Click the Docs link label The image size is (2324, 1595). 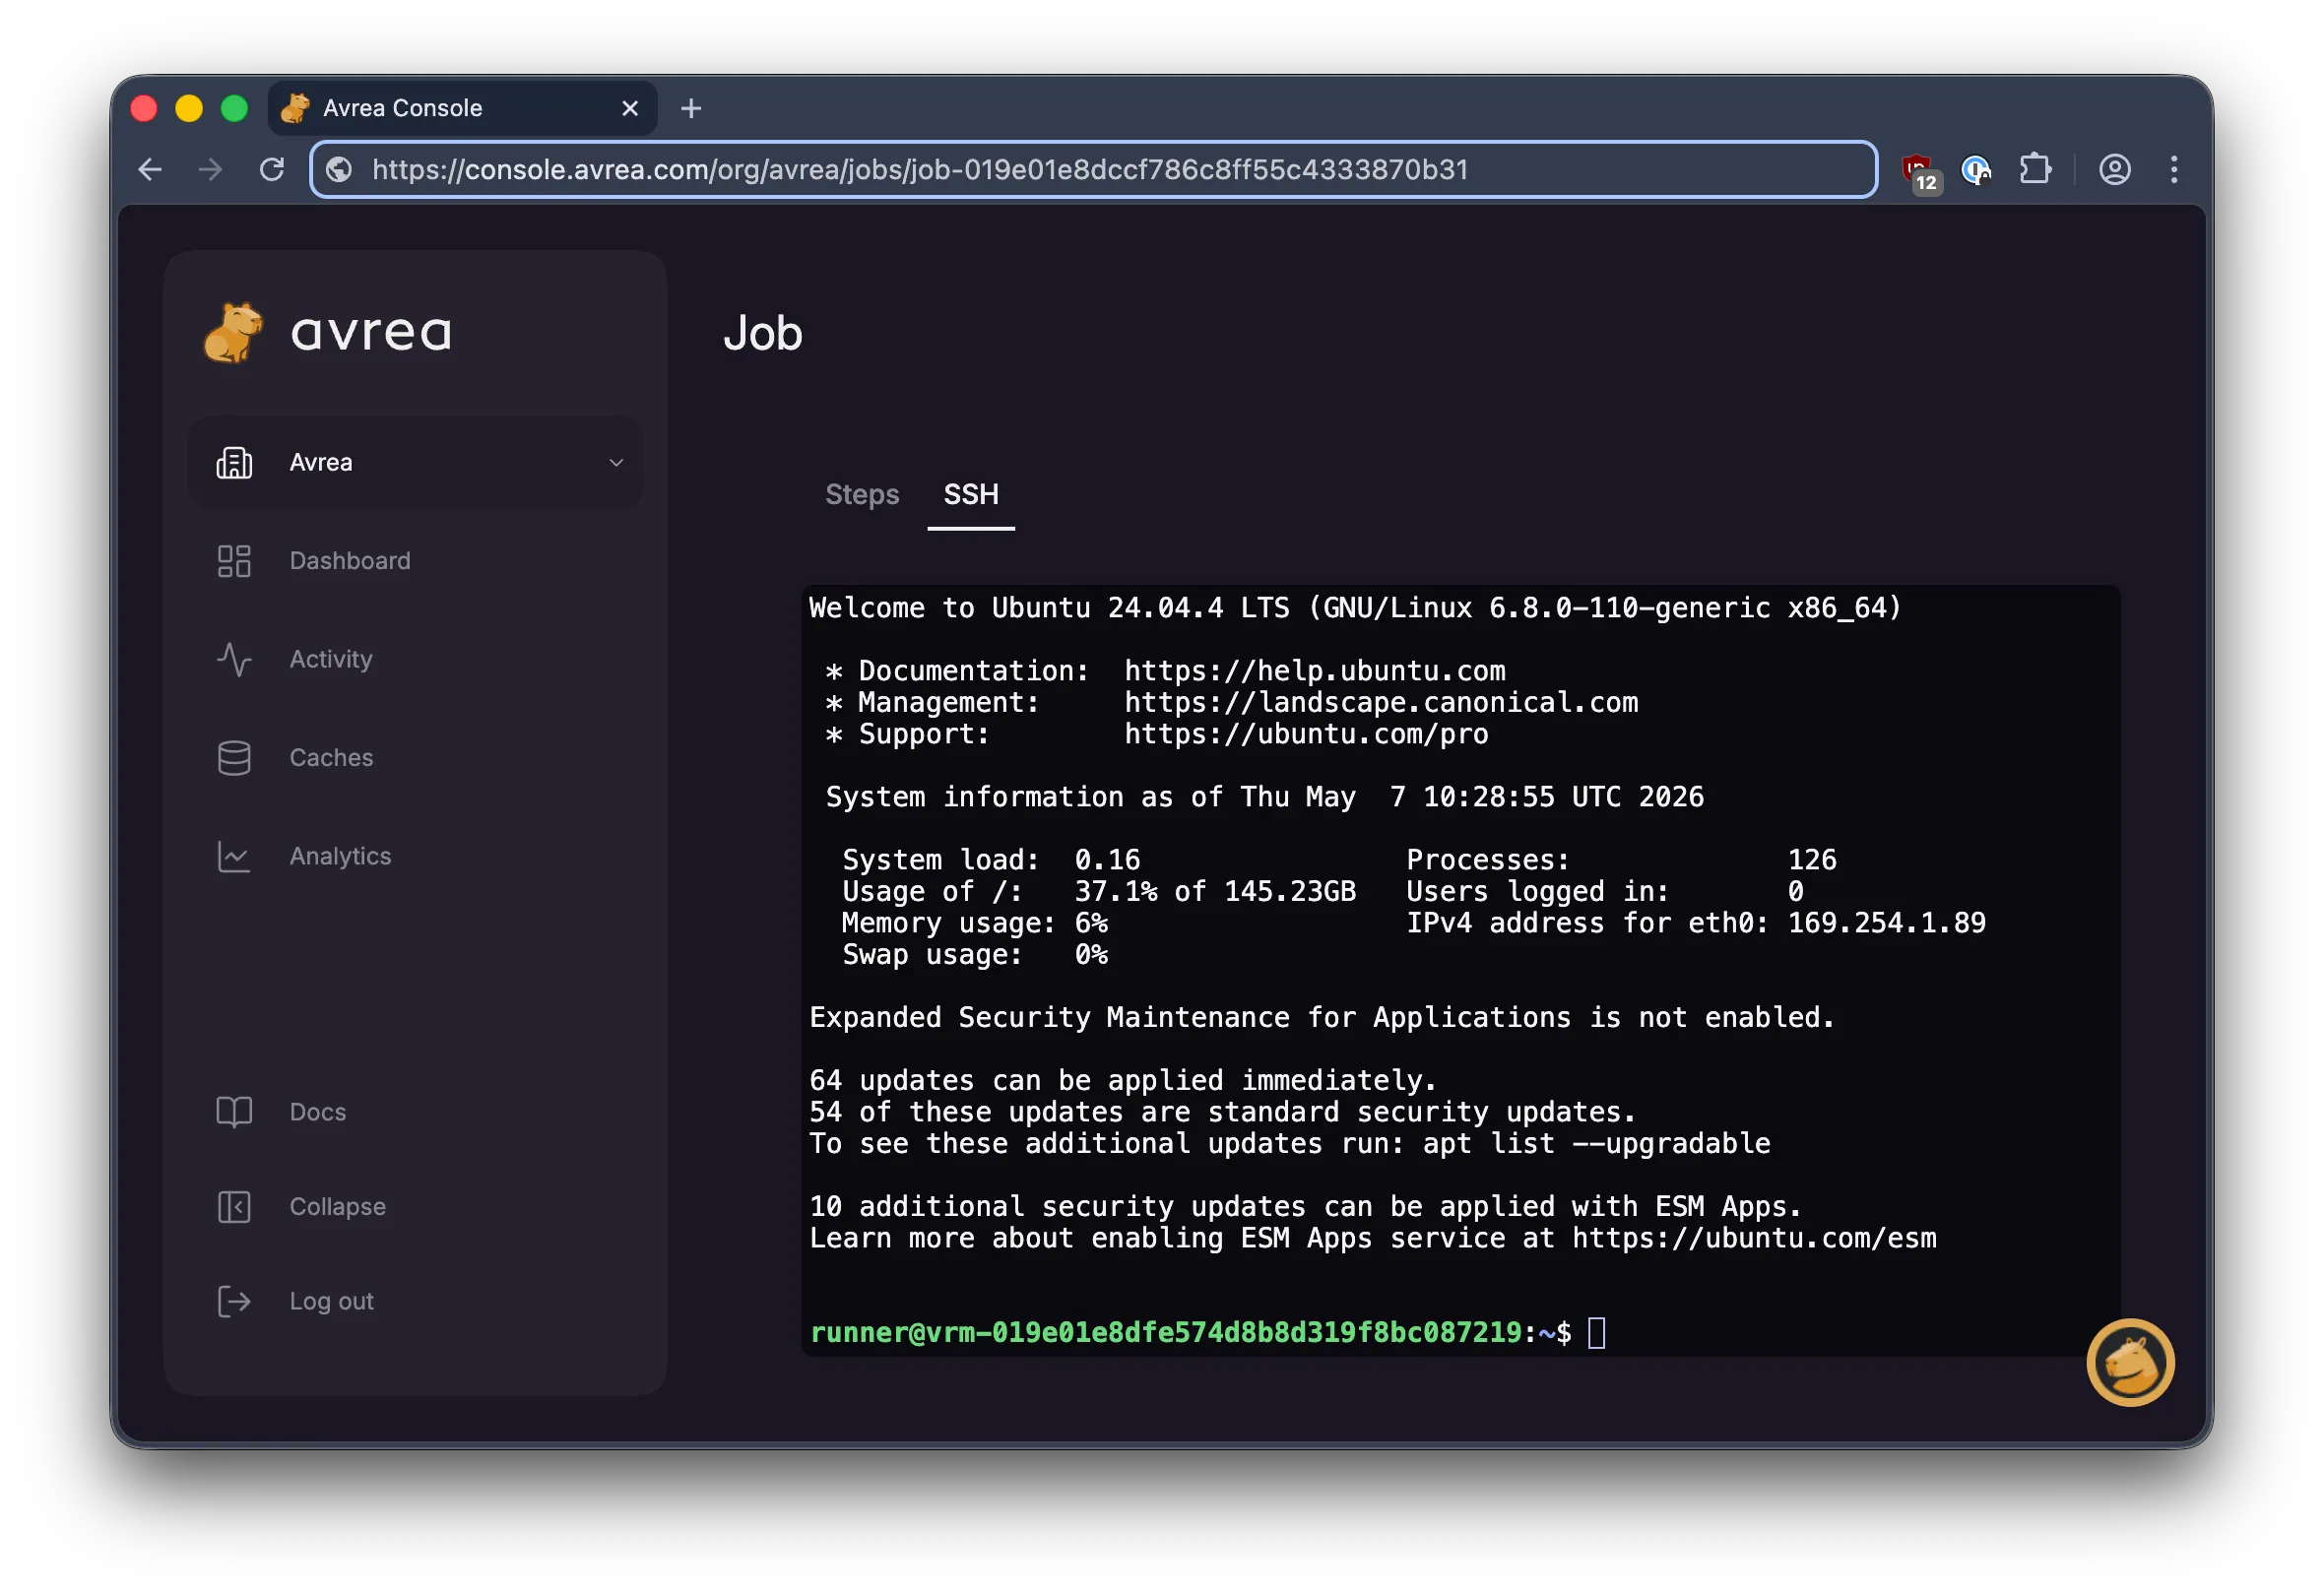click(318, 1113)
